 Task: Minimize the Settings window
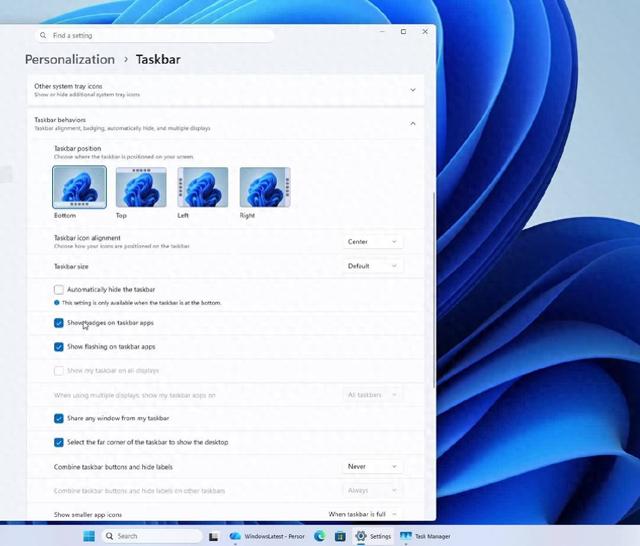pos(382,31)
